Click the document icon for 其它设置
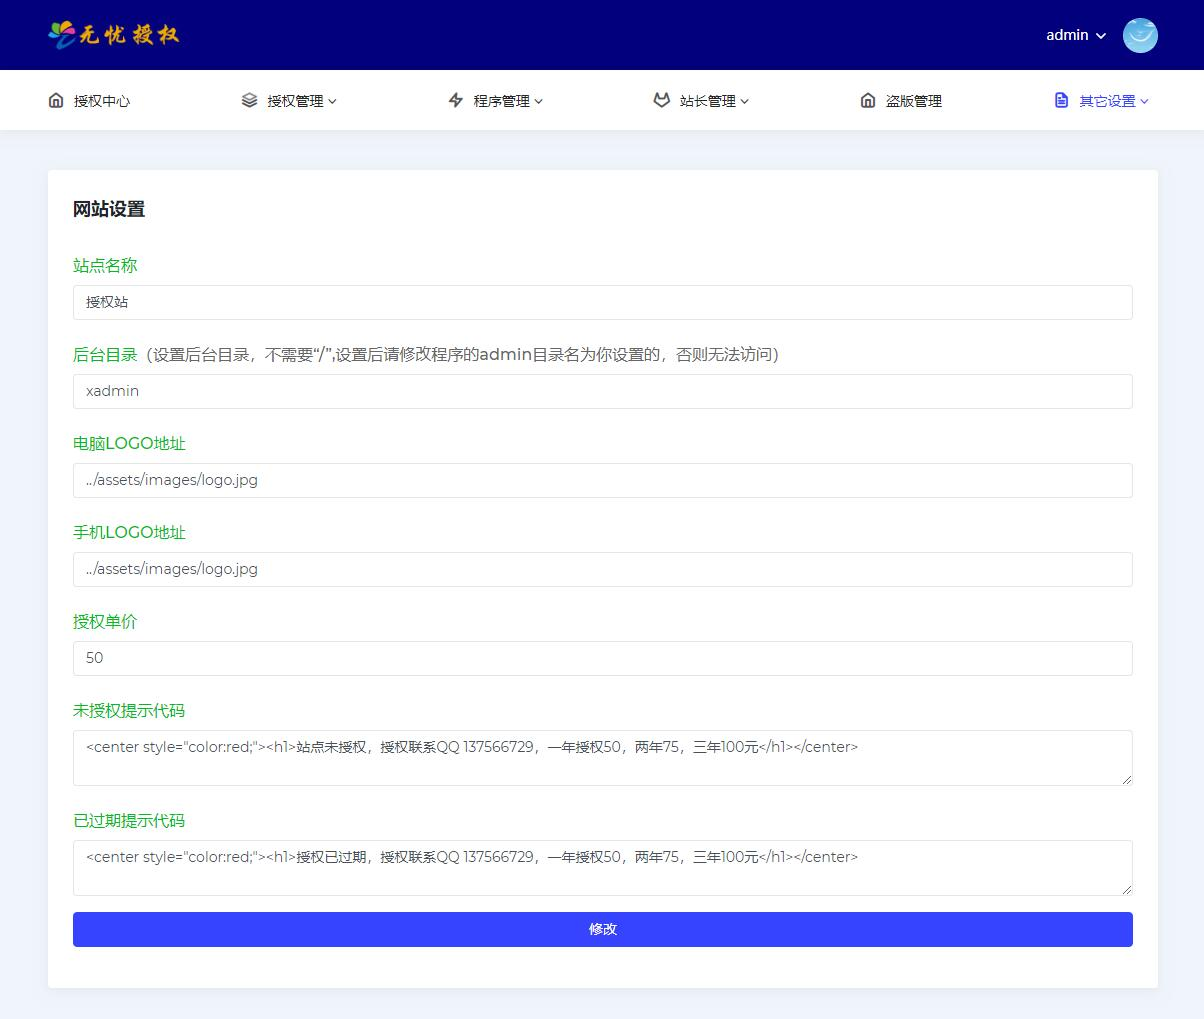Image resolution: width=1204 pixels, height=1019 pixels. [x=1061, y=100]
